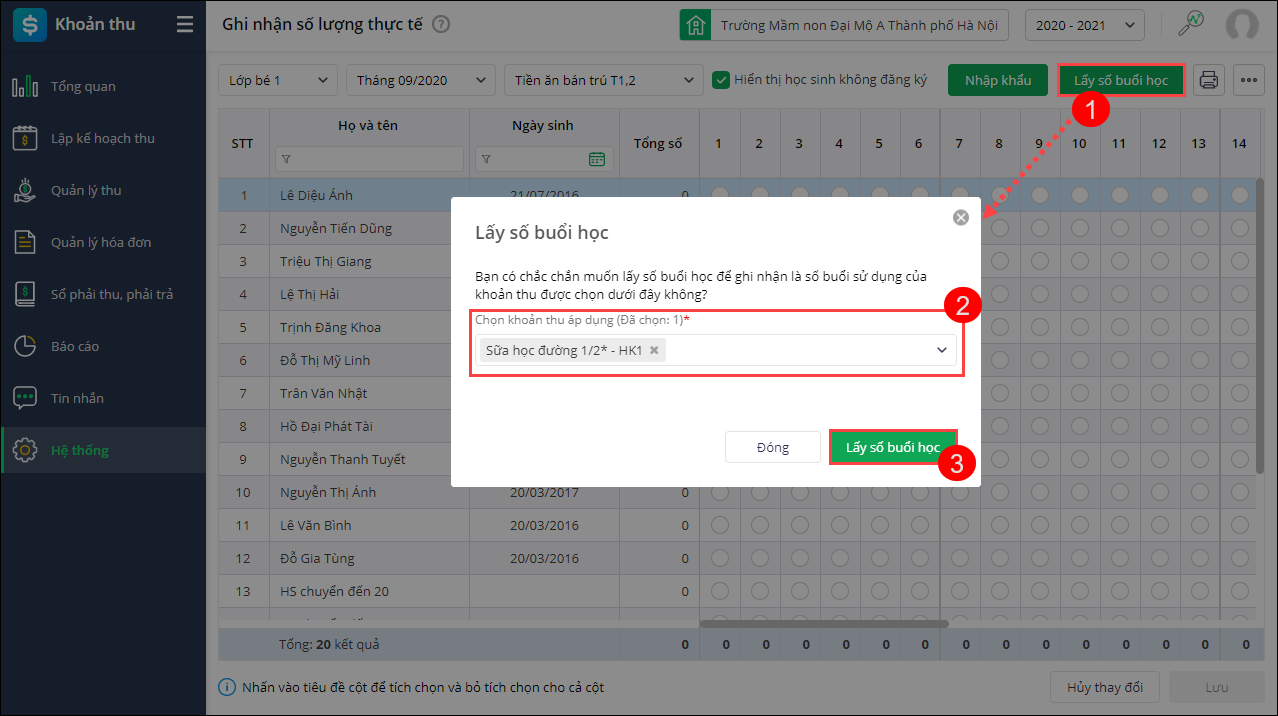Toggle day 5 circle for Đỗ Gia Tùng
Screen dimensions: 1278x716
[879, 558]
